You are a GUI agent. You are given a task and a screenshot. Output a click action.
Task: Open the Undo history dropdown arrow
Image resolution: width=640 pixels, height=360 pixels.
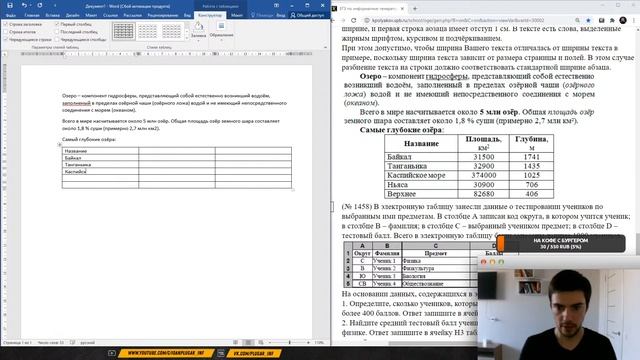pyautogui.click(x=30, y=6)
